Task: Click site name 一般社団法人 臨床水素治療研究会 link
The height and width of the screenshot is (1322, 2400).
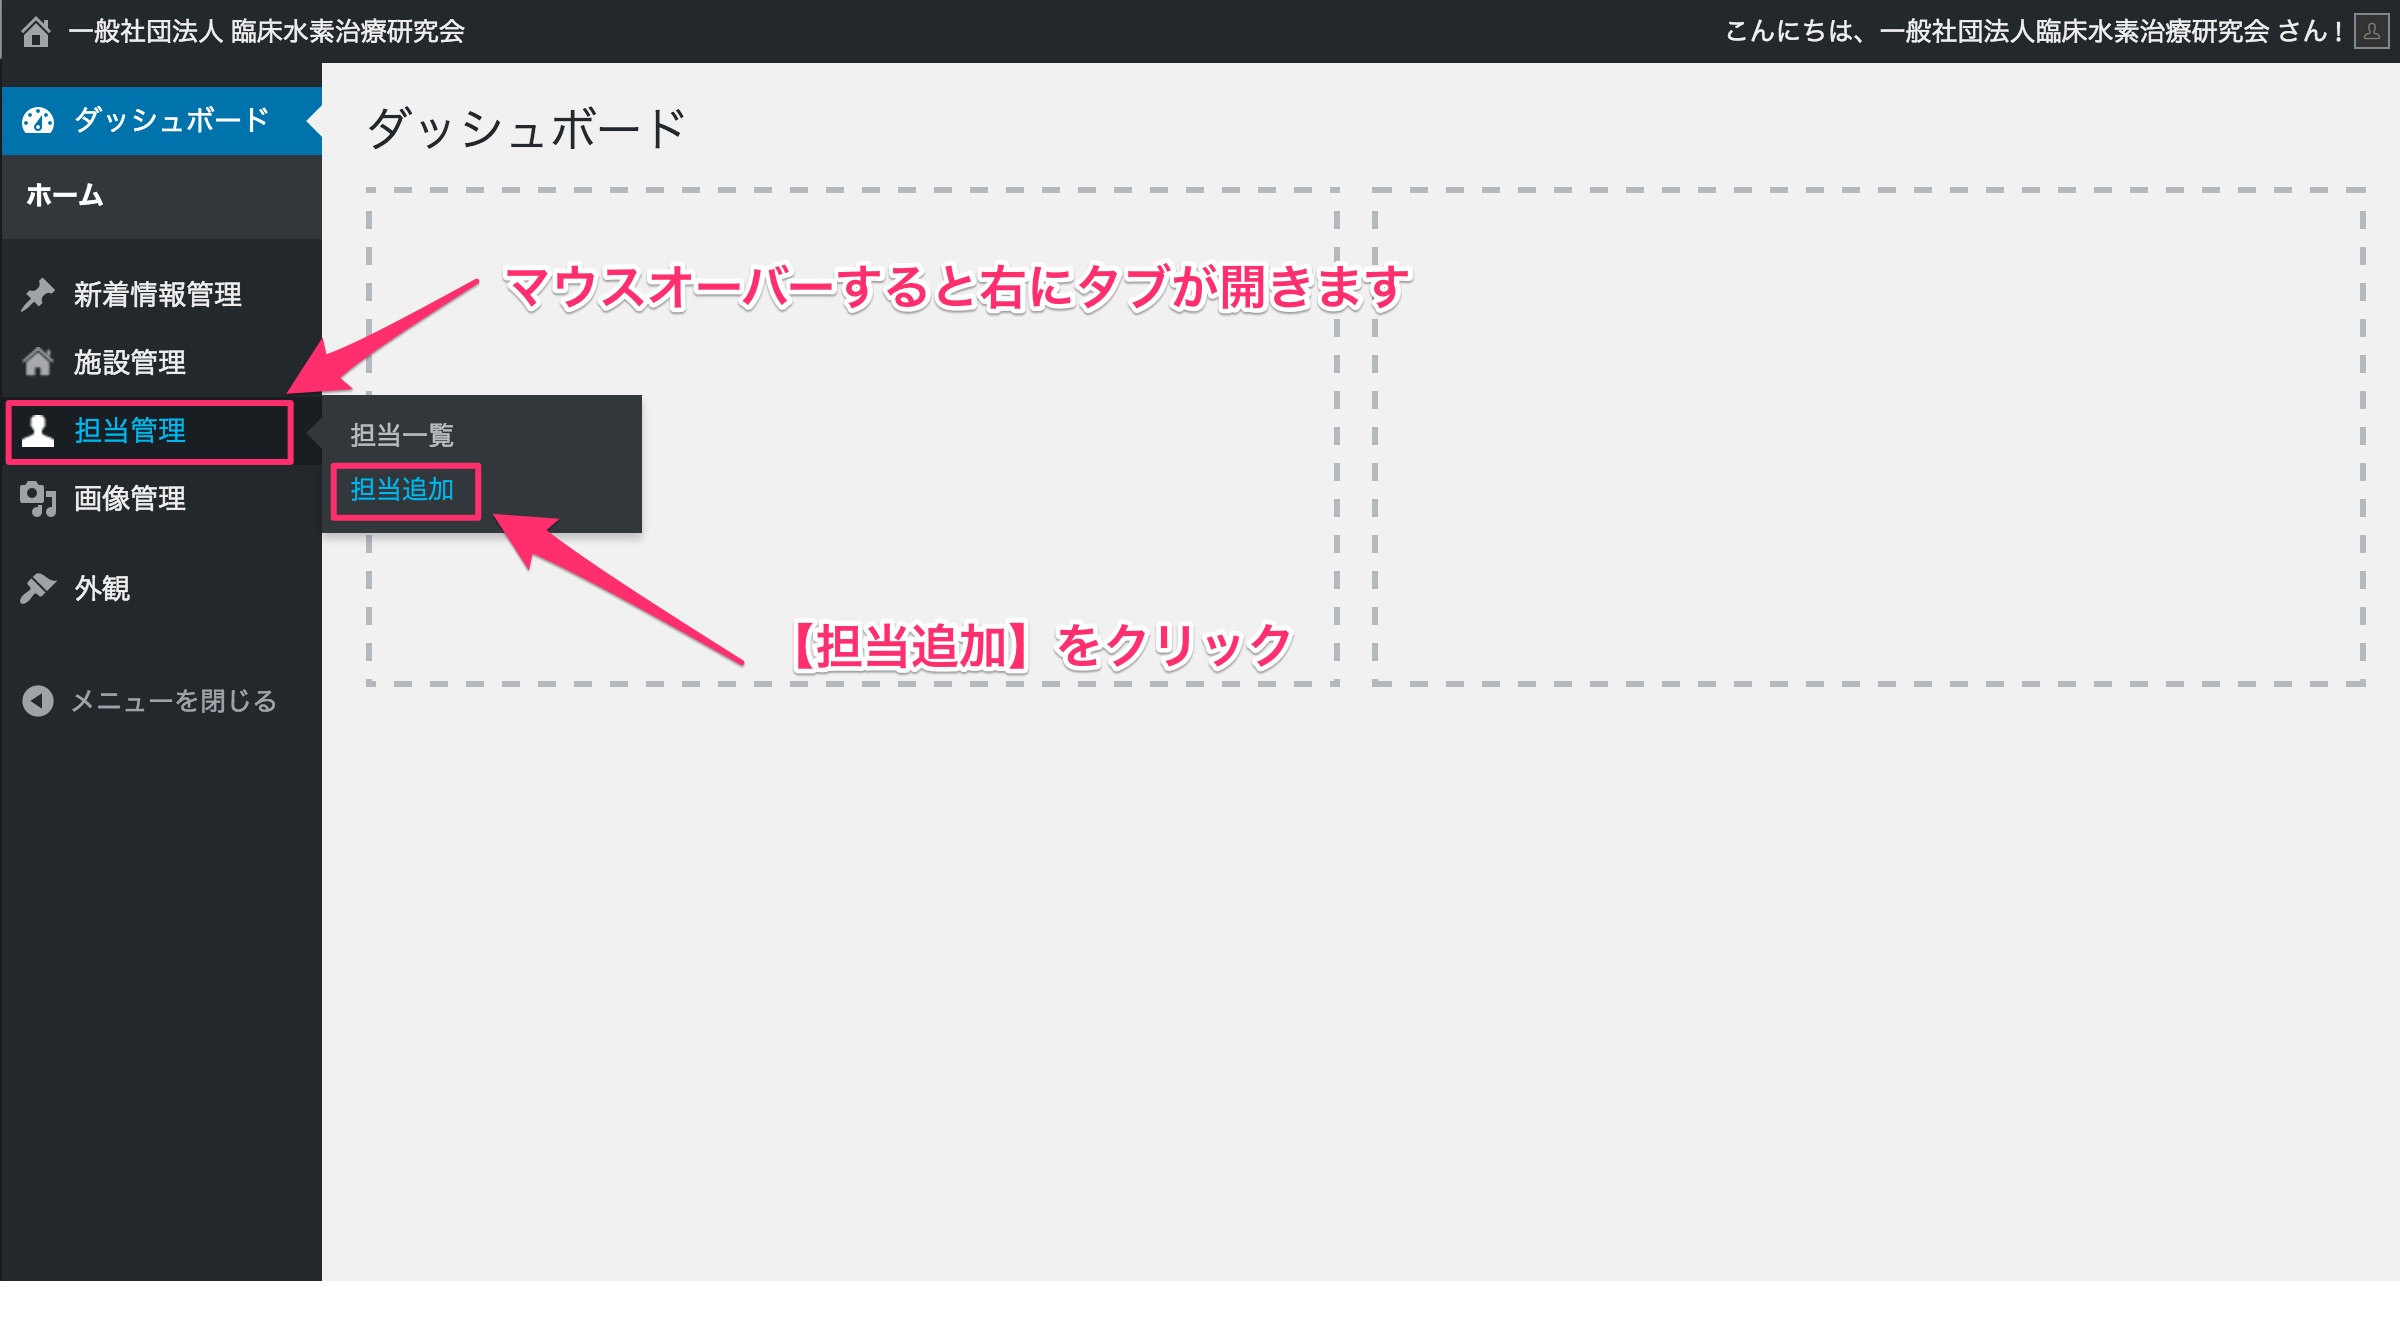Action: 266,32
